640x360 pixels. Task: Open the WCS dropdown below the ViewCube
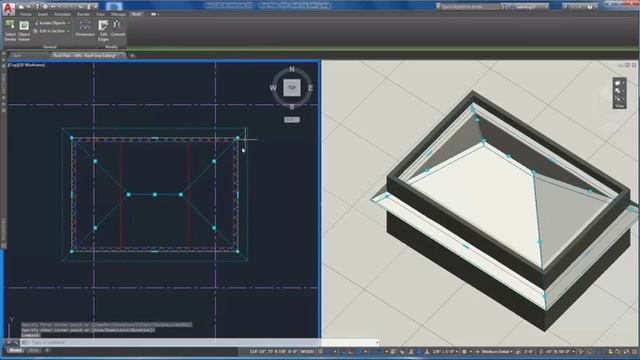coord(292,120)
